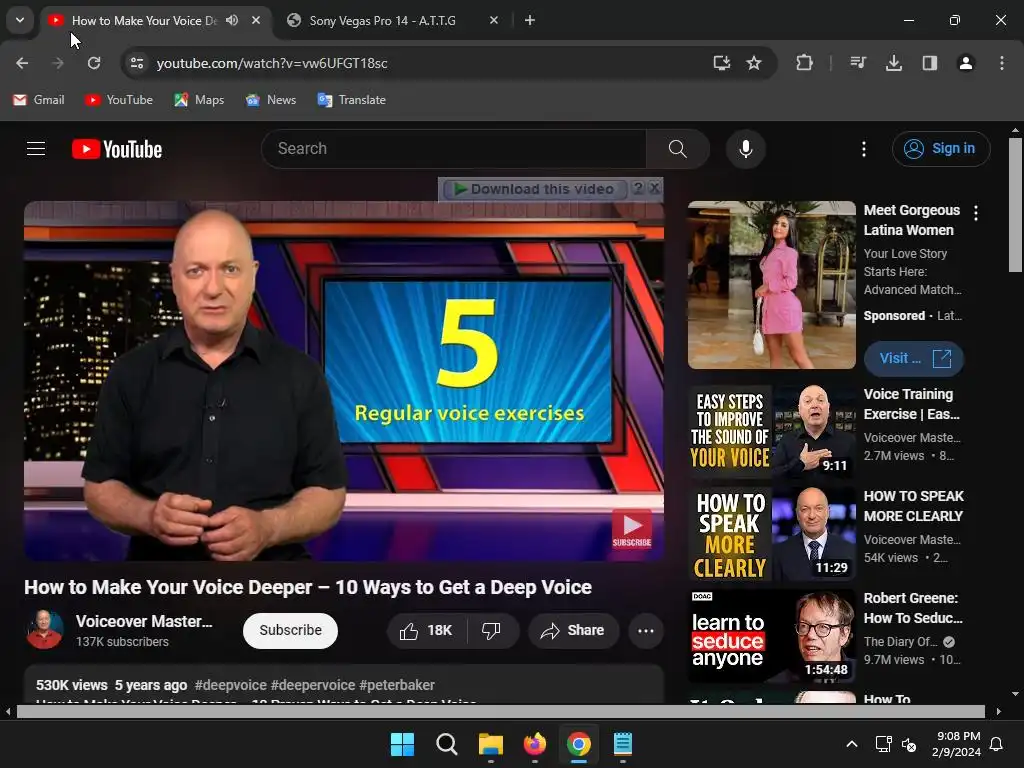Open the learn to seduce anyone thumbnail
The image size is (1024, 768).
click(x=771, y=635)
